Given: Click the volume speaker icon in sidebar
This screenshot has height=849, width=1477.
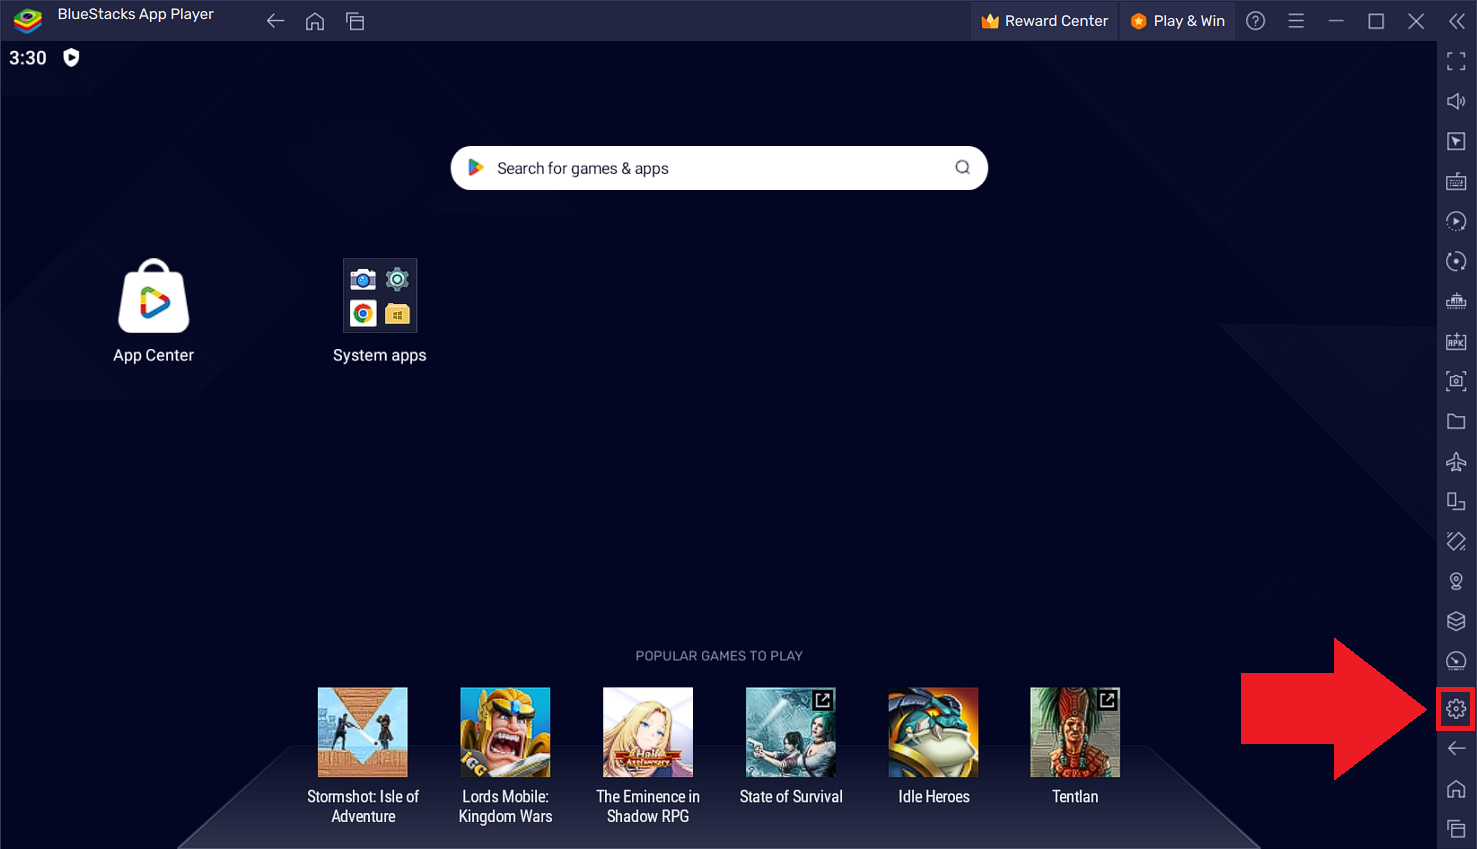Looking at the screenshot, I should coord(1456,102).
